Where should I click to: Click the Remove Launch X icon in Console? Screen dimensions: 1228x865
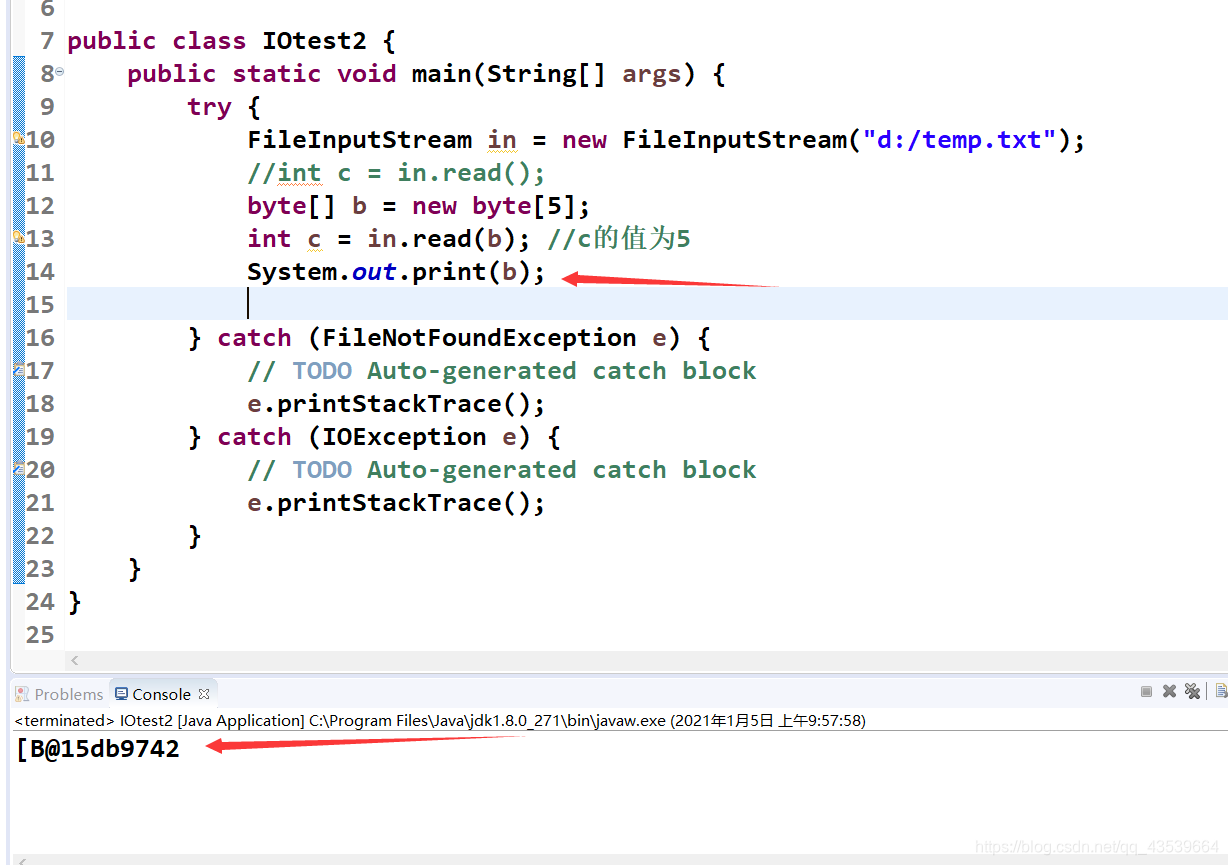[1169, 691]
